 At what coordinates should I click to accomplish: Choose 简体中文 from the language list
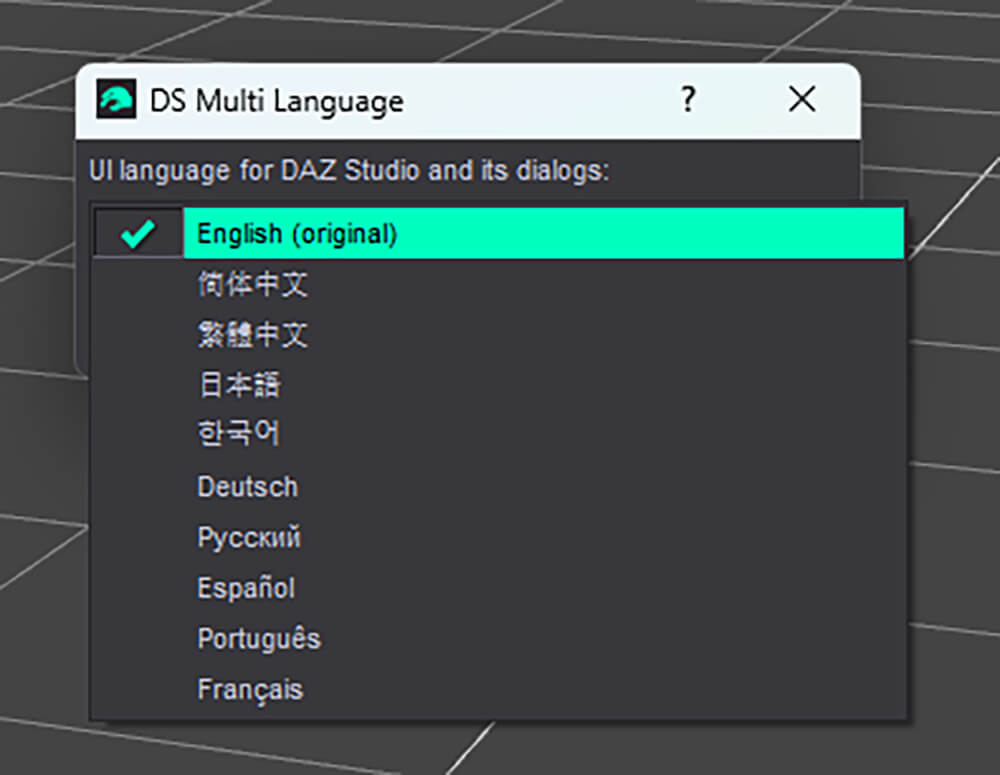point(499,284)
